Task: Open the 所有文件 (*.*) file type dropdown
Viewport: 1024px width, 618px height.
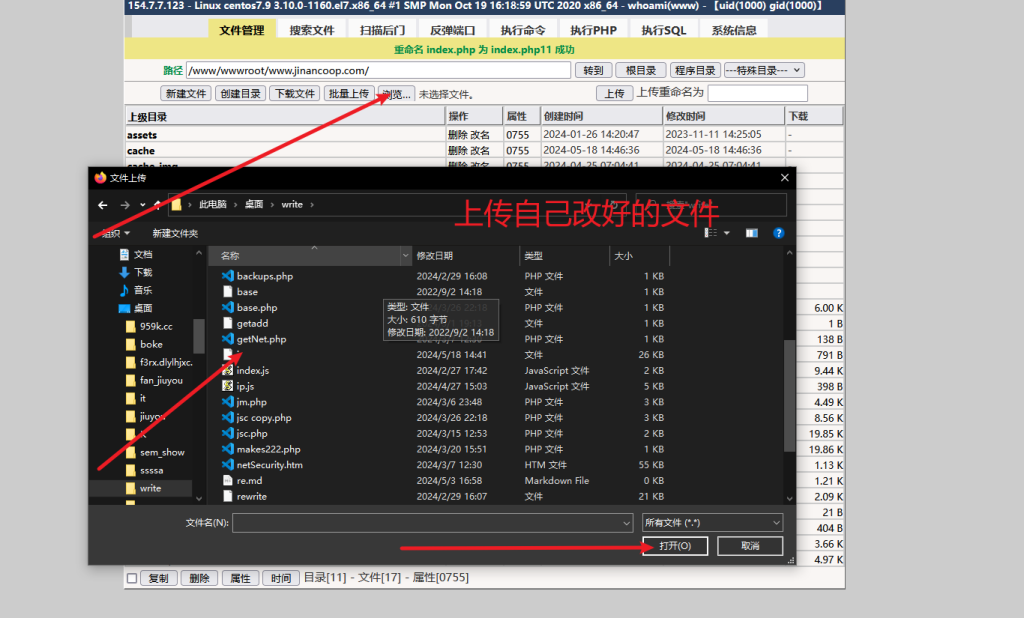Action: click(711, 522)
